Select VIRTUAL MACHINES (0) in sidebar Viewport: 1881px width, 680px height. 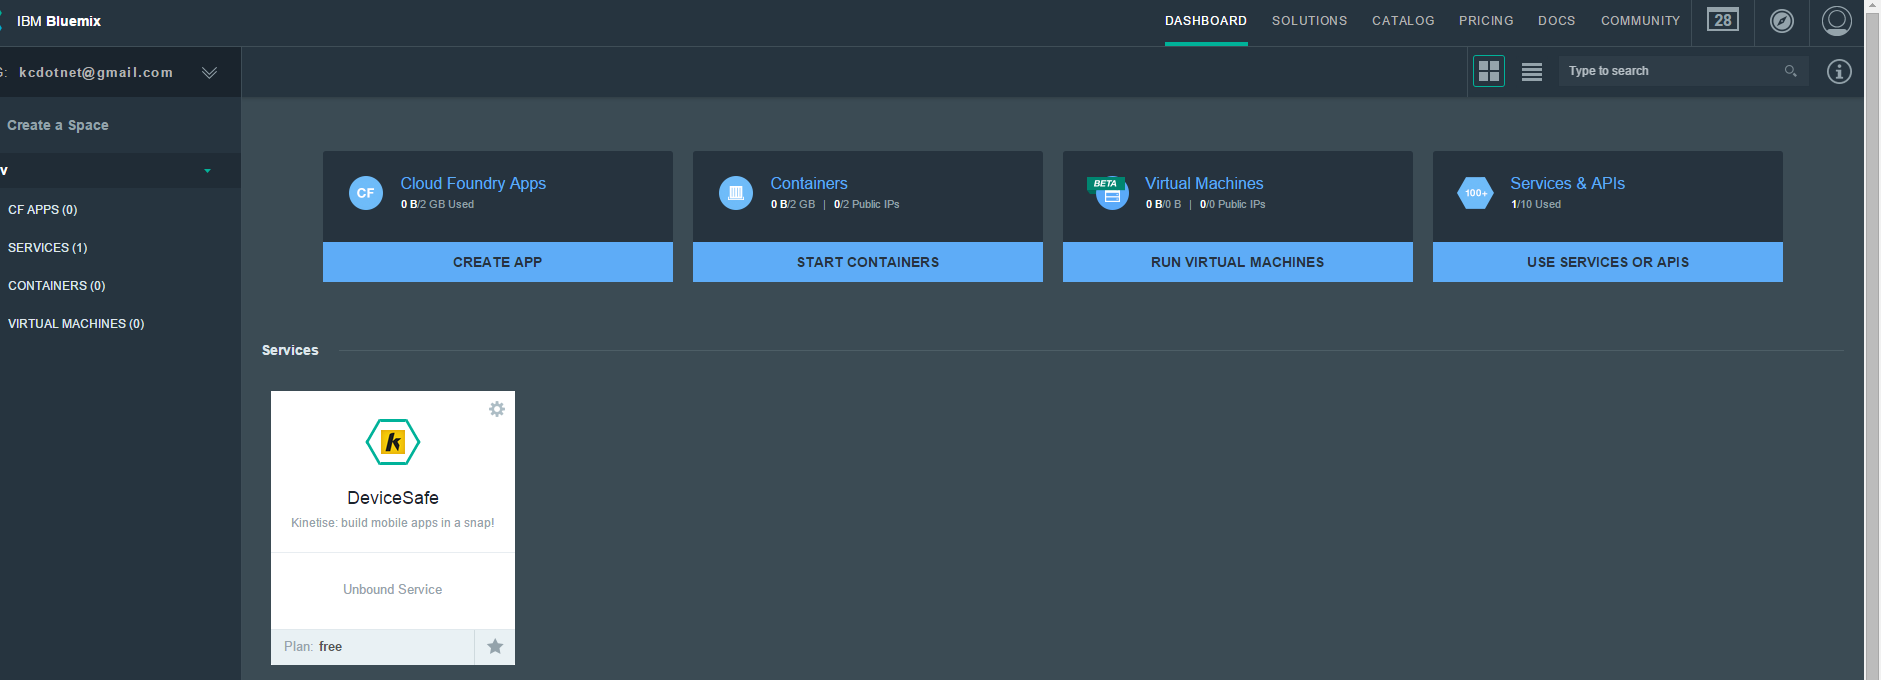(x=76, y=324)
